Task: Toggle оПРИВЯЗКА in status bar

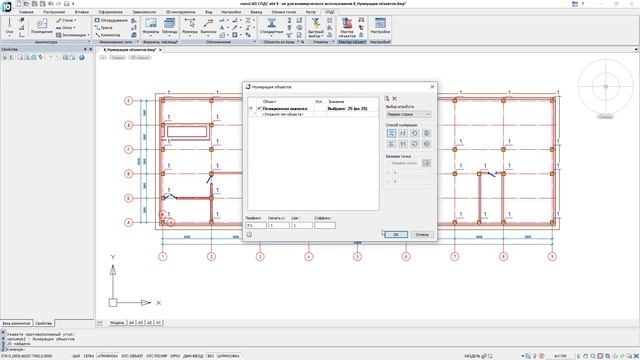Action: 108,356
